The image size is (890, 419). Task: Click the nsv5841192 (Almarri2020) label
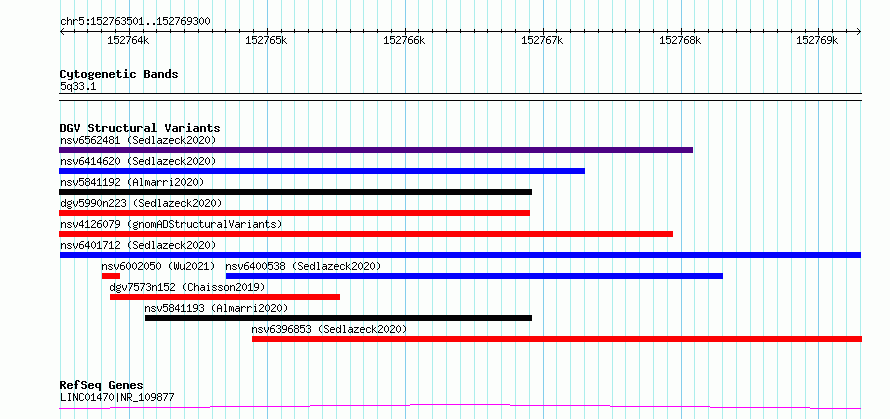tap(132, 182)
